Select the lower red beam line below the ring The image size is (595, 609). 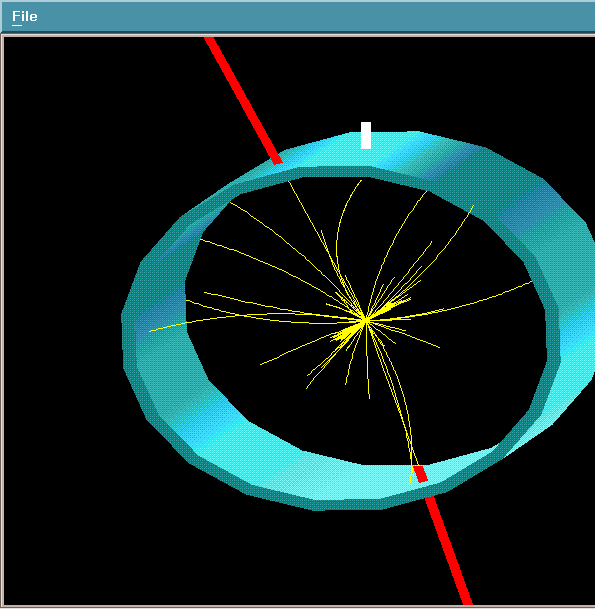449,551
